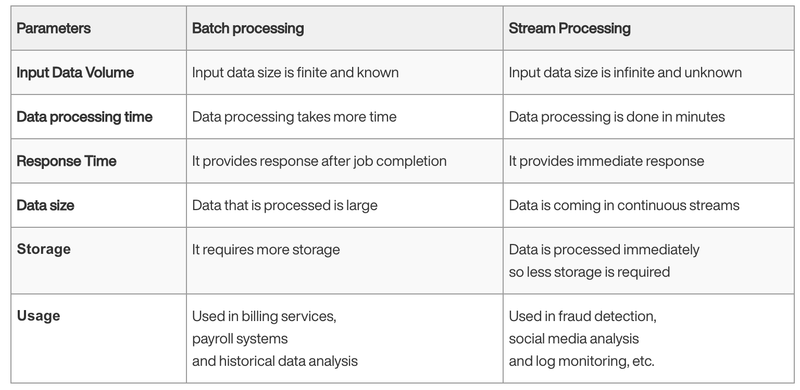This screenshot has height=390, width=800.
Task: Click 'Input data size is finite and known'
Action: tap(295, 72)
